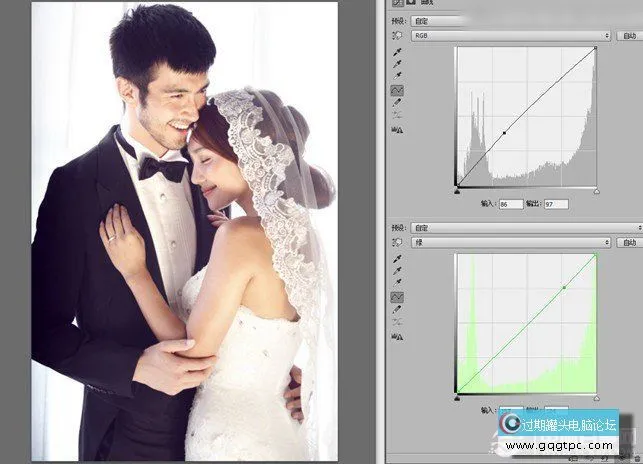Click histogram warning icon in RGB curves panel
The image size is (643, 464).
(x=397, y=129)
